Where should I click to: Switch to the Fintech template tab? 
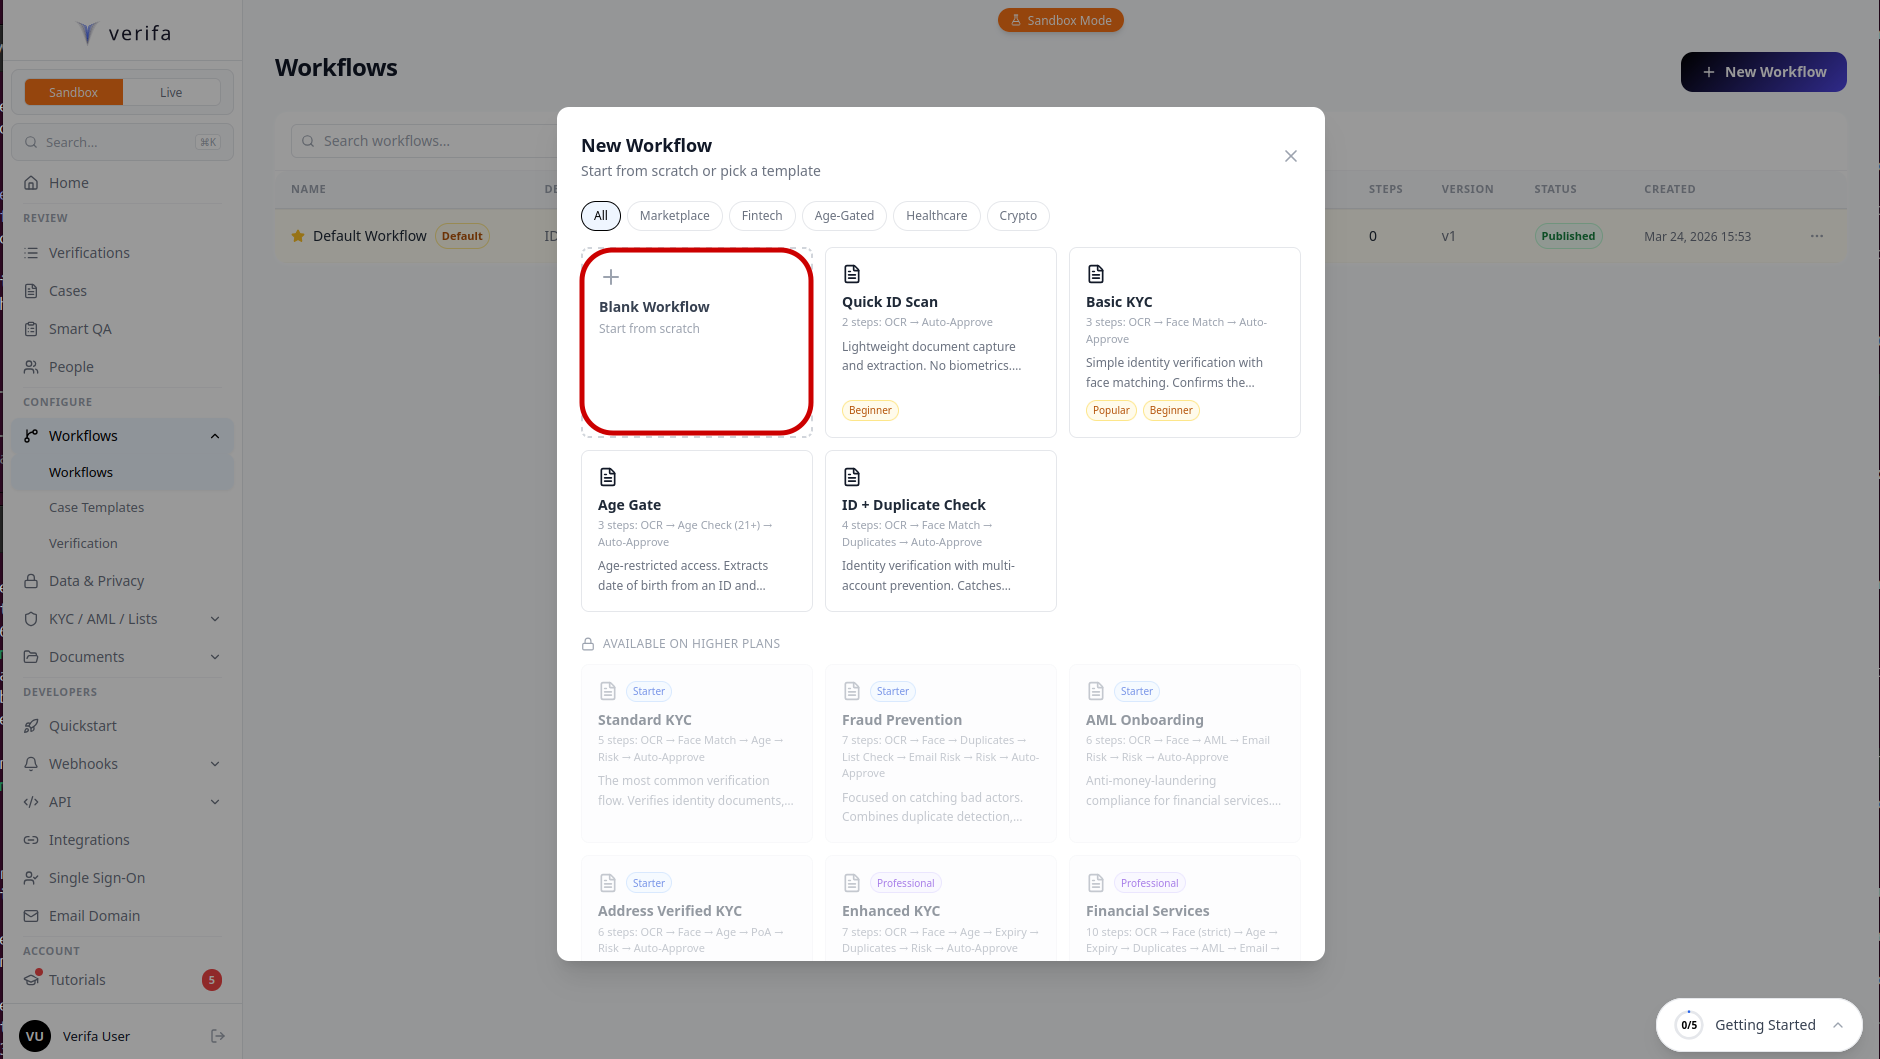[x=761, y=215]
